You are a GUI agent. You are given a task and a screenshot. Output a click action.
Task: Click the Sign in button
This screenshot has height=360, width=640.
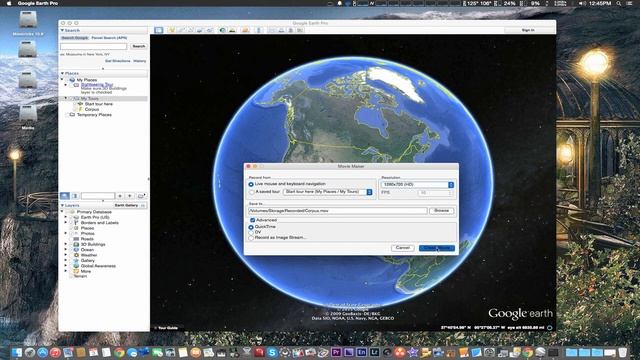(528, 30)
